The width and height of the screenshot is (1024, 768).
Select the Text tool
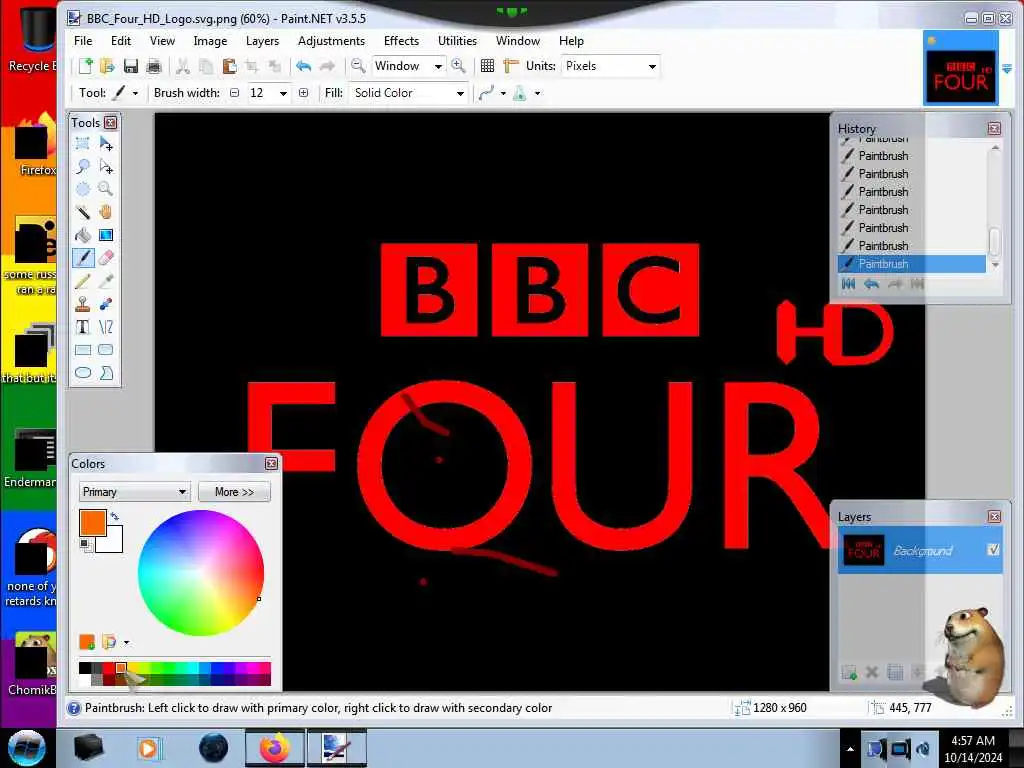click(x=83, y=327)
